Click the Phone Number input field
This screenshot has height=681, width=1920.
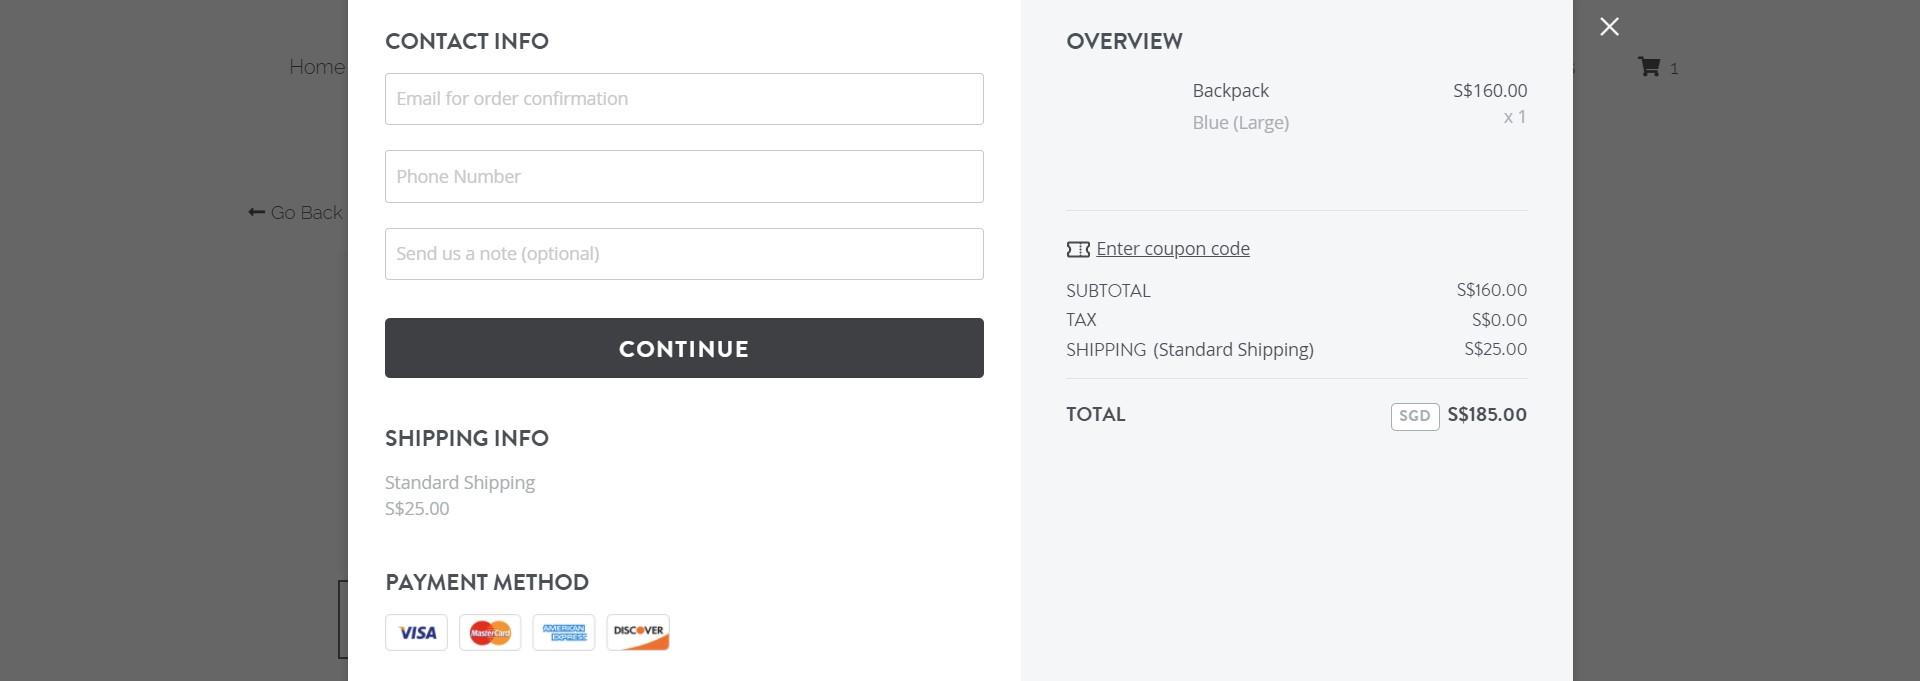[683, 176]
